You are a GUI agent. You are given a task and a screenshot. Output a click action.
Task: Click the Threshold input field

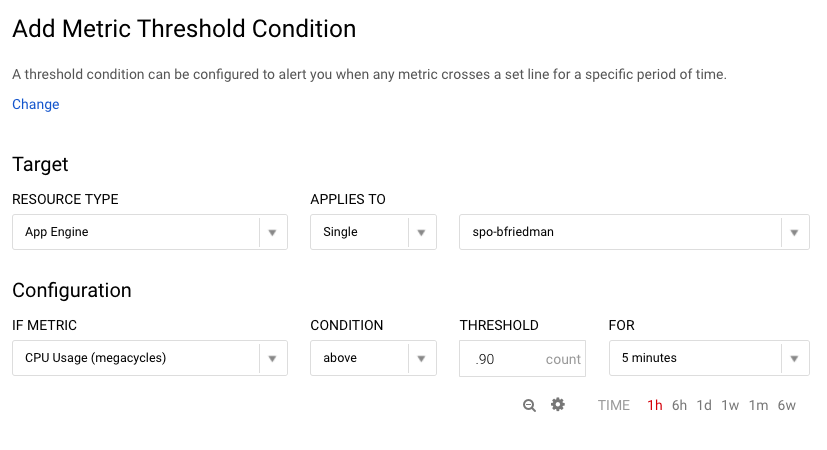(x=505, y=358)
